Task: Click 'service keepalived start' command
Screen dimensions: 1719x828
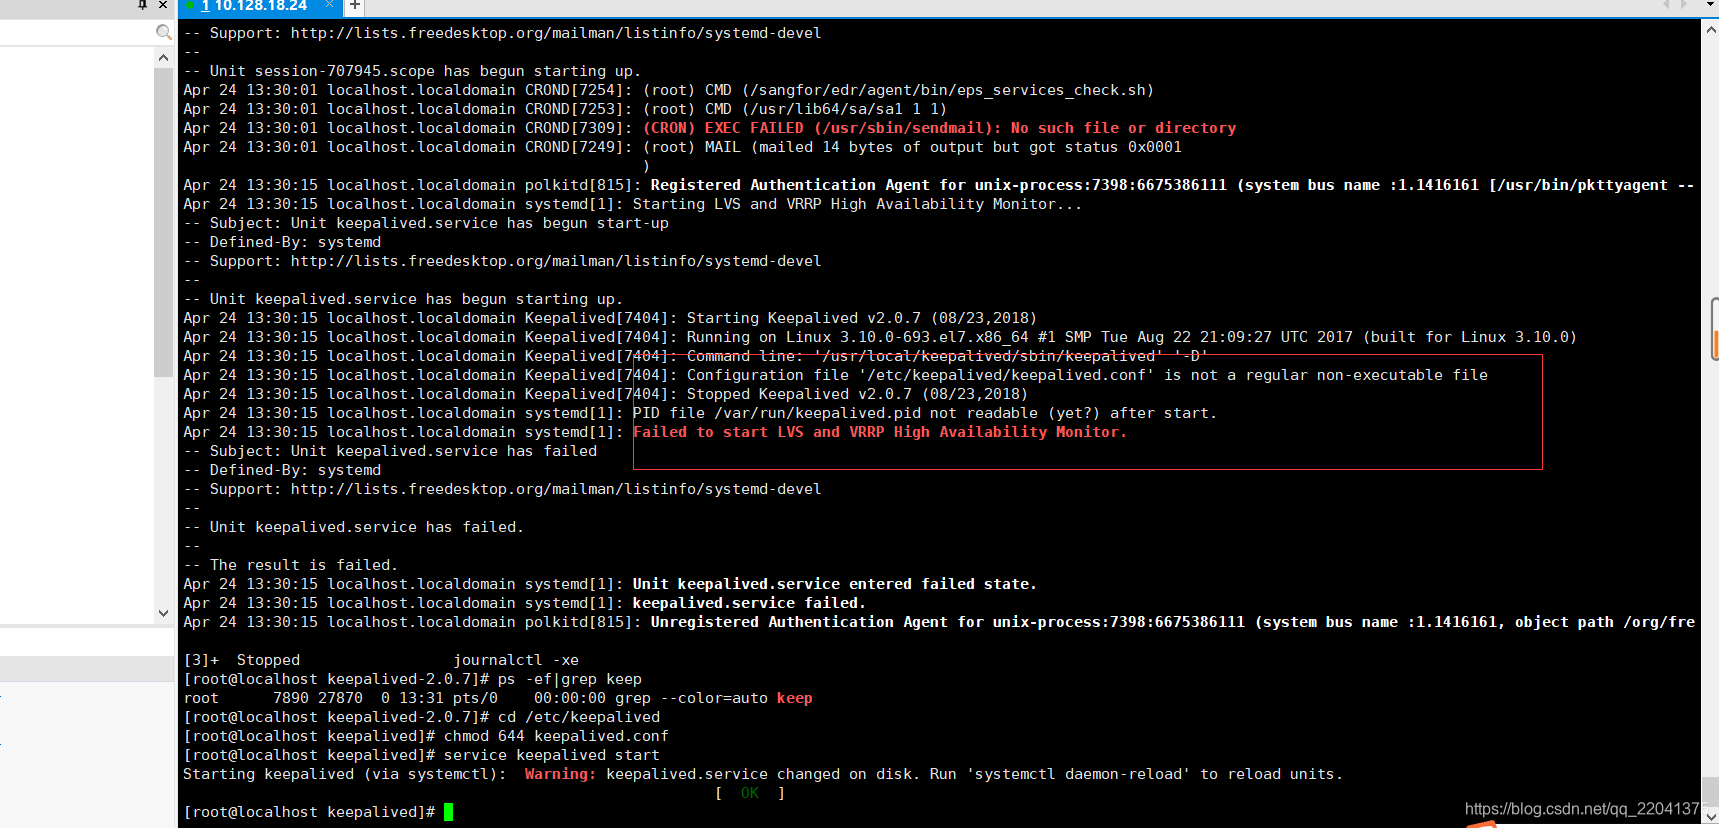Action: (552, 755)
